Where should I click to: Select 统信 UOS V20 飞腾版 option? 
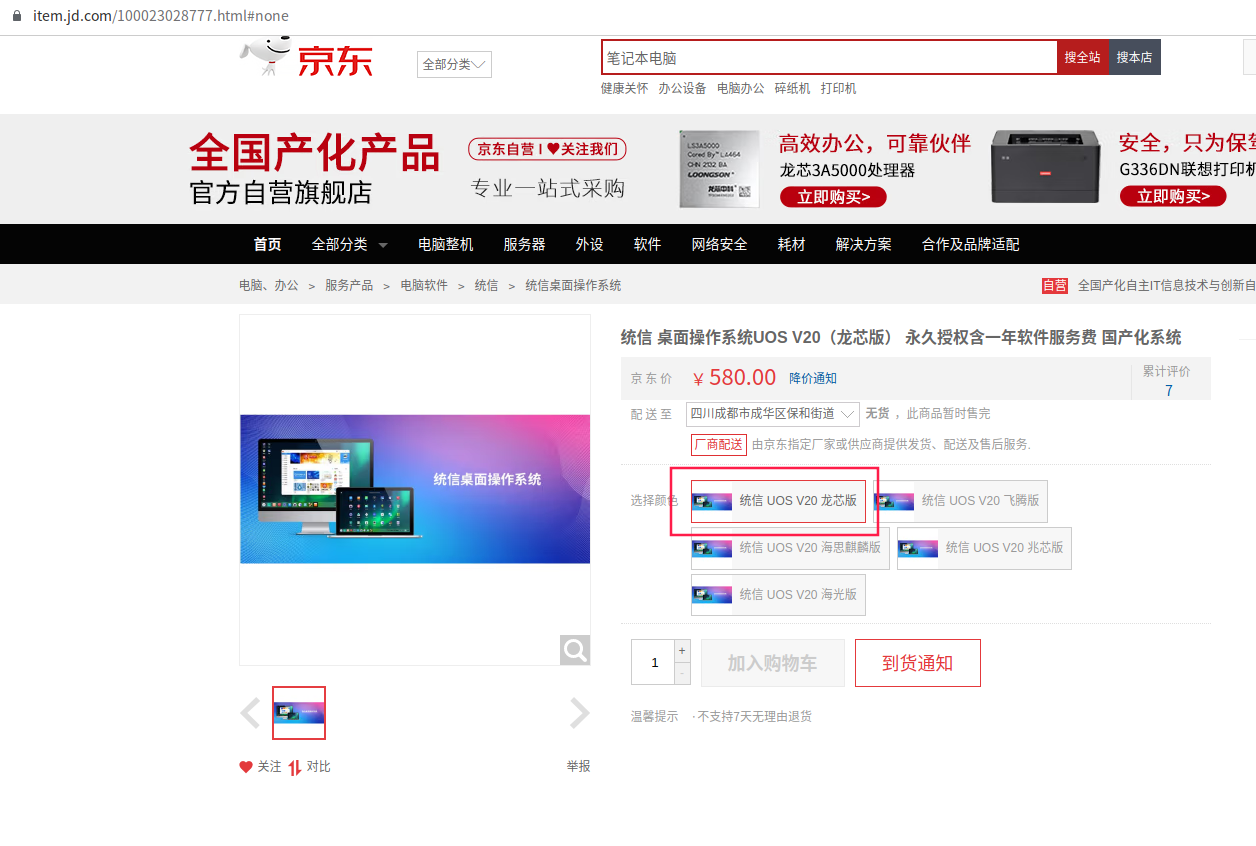[x=960, y=501]
